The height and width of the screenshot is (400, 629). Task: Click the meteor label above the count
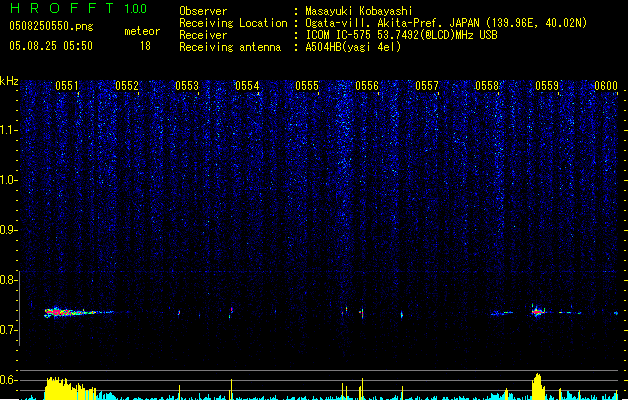tap(142, 31)
